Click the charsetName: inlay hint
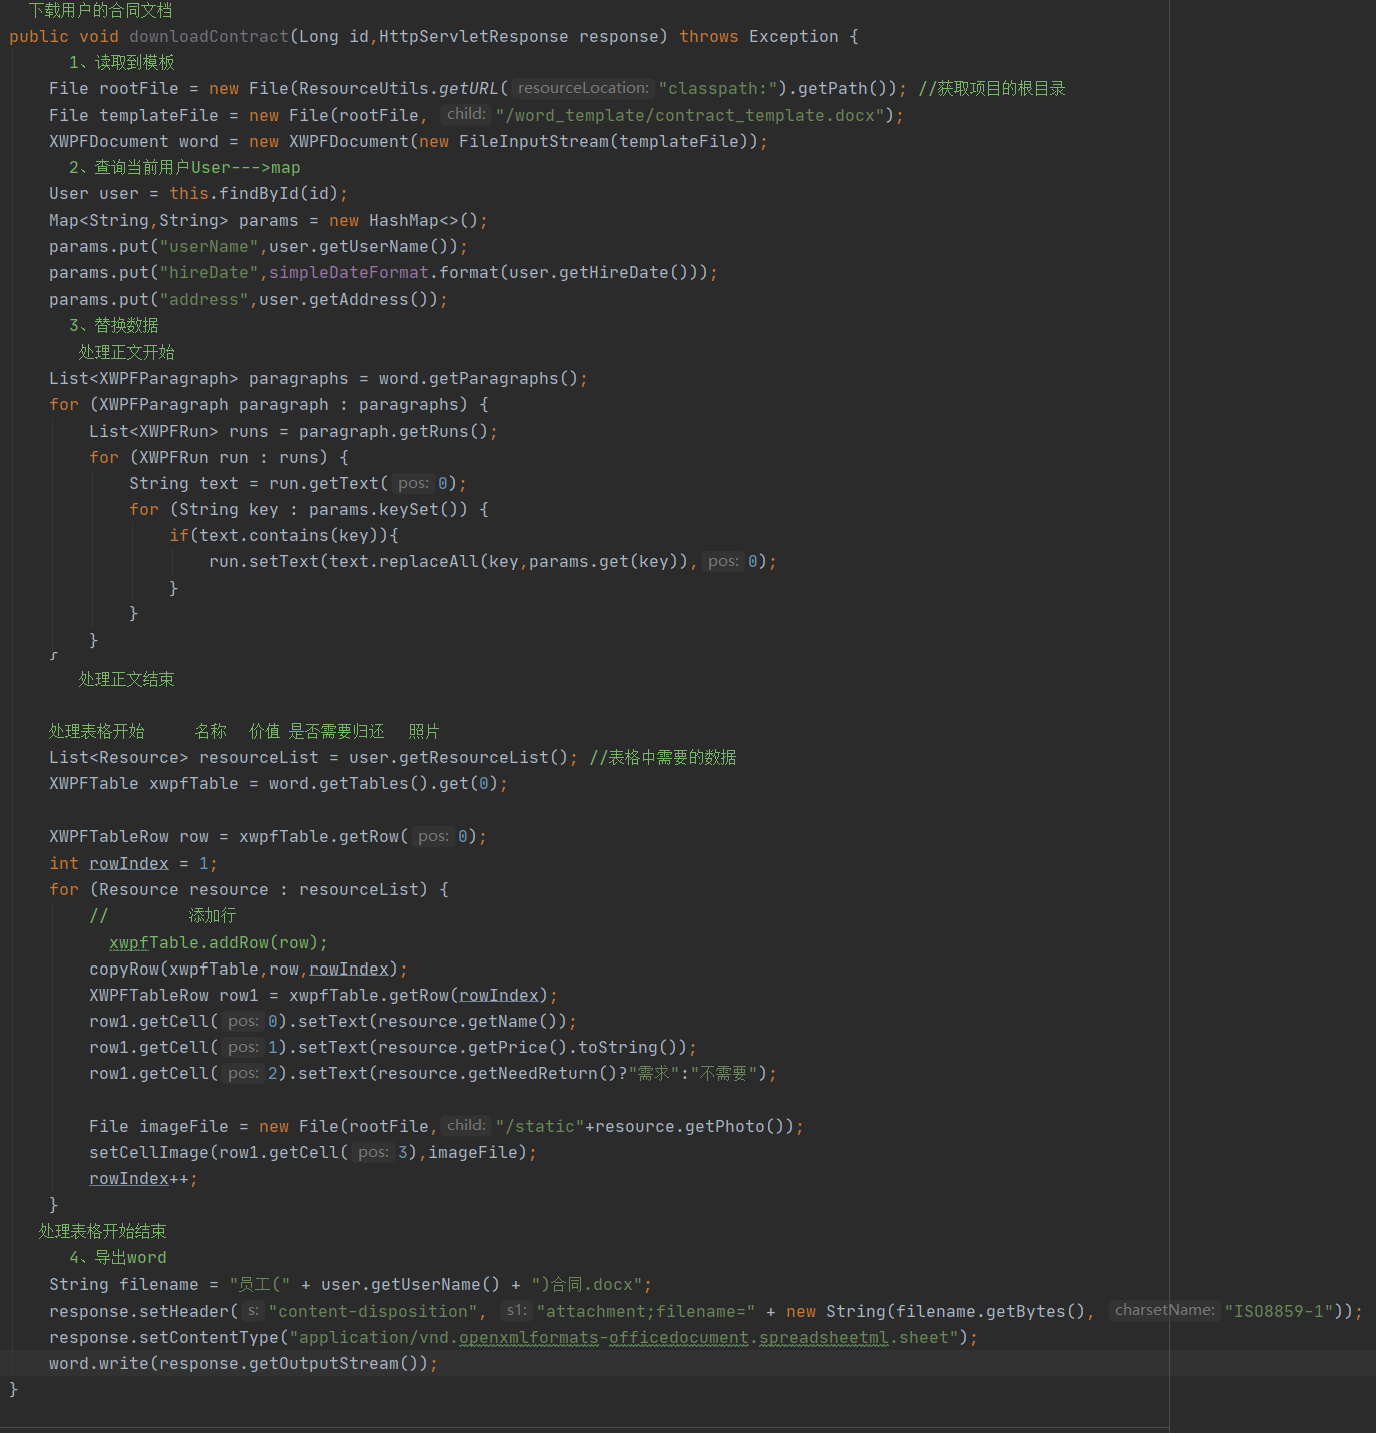Viewport: 1376px width, 1433px height. (x=1165, y=1310)
